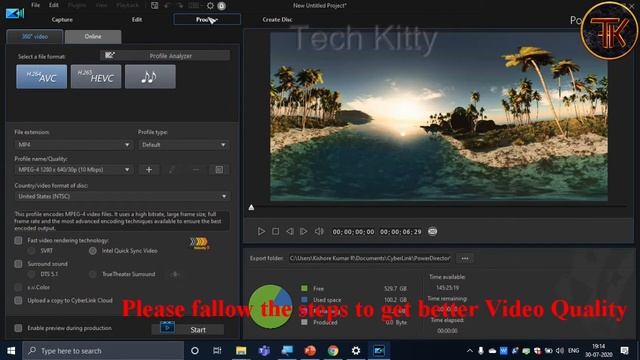The height and width of the screenshot is (360, 640).
Task: Check Upload a copy to CyberLink Cloud
Action: 18,300
